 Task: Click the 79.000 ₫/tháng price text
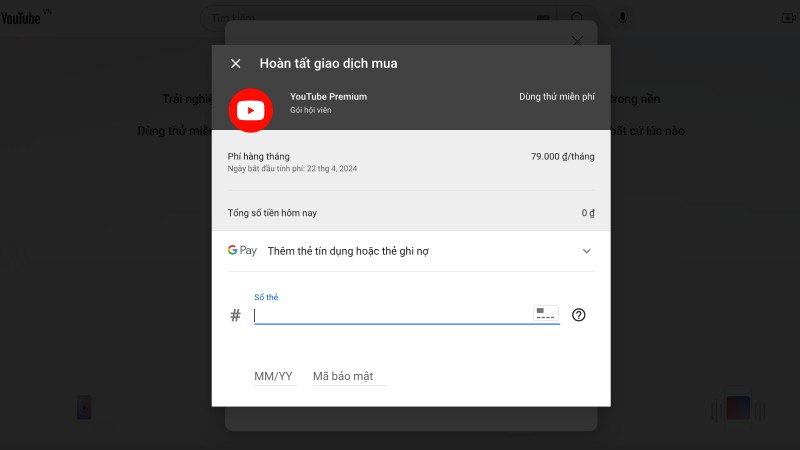pyautogui.click(x=562, y=157)
